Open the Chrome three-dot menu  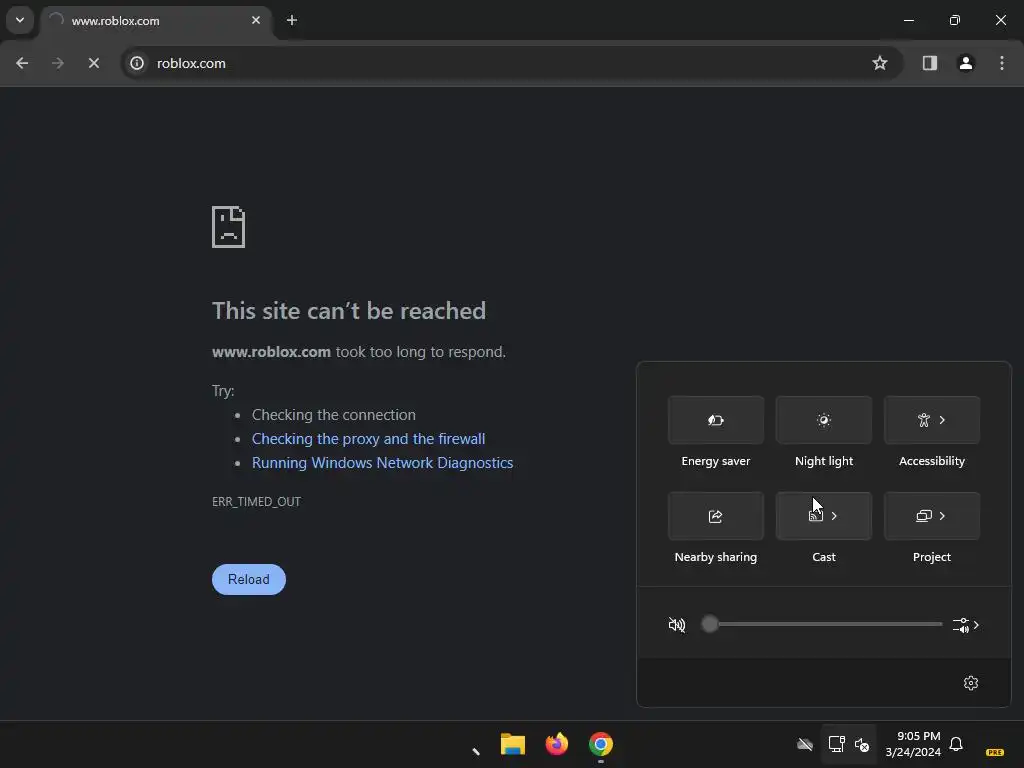[1002, 63]
